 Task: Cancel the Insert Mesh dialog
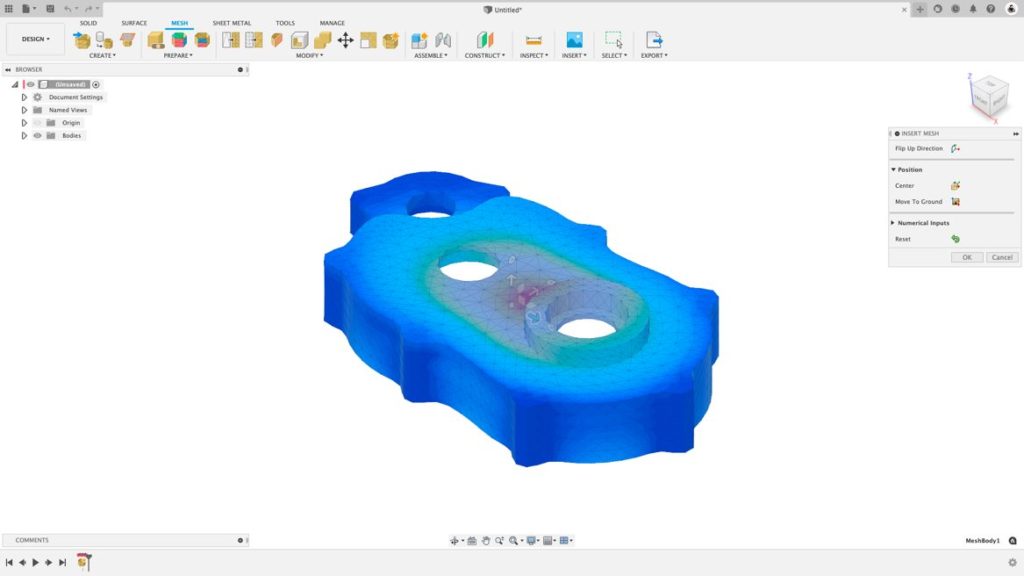(1001, 257)
